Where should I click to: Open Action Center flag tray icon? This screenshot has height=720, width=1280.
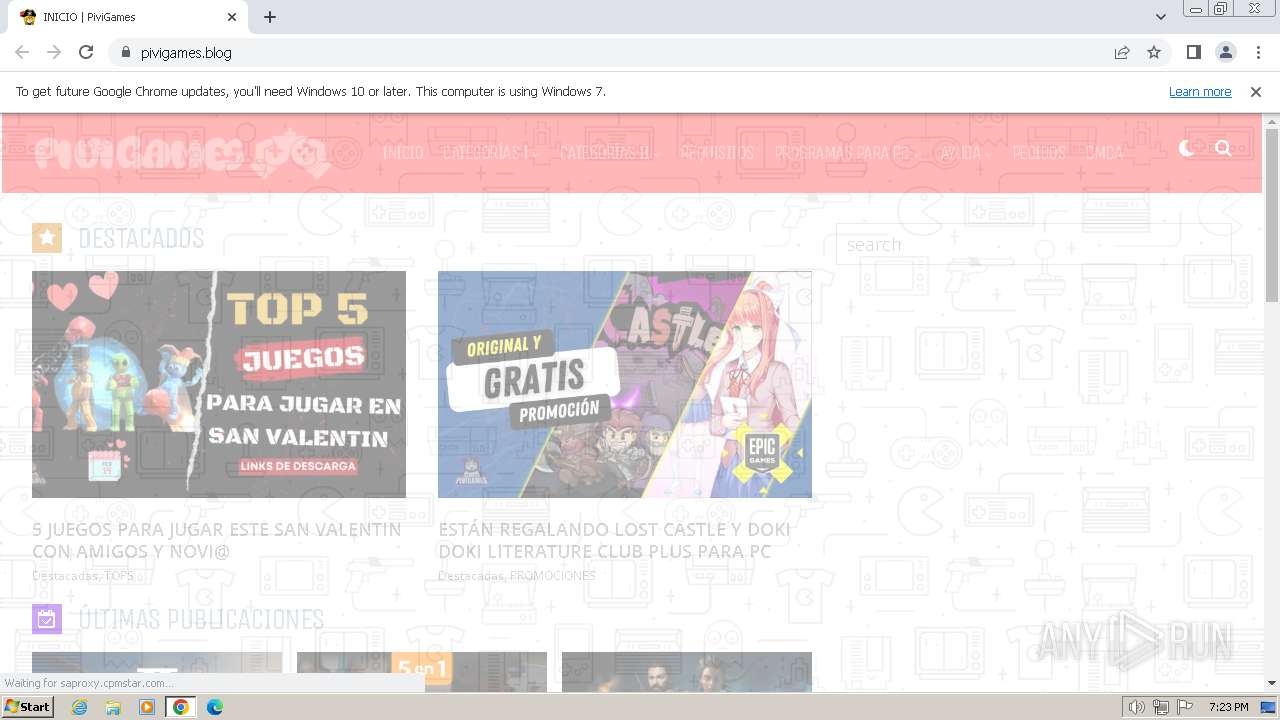(x=1185, y=707)
